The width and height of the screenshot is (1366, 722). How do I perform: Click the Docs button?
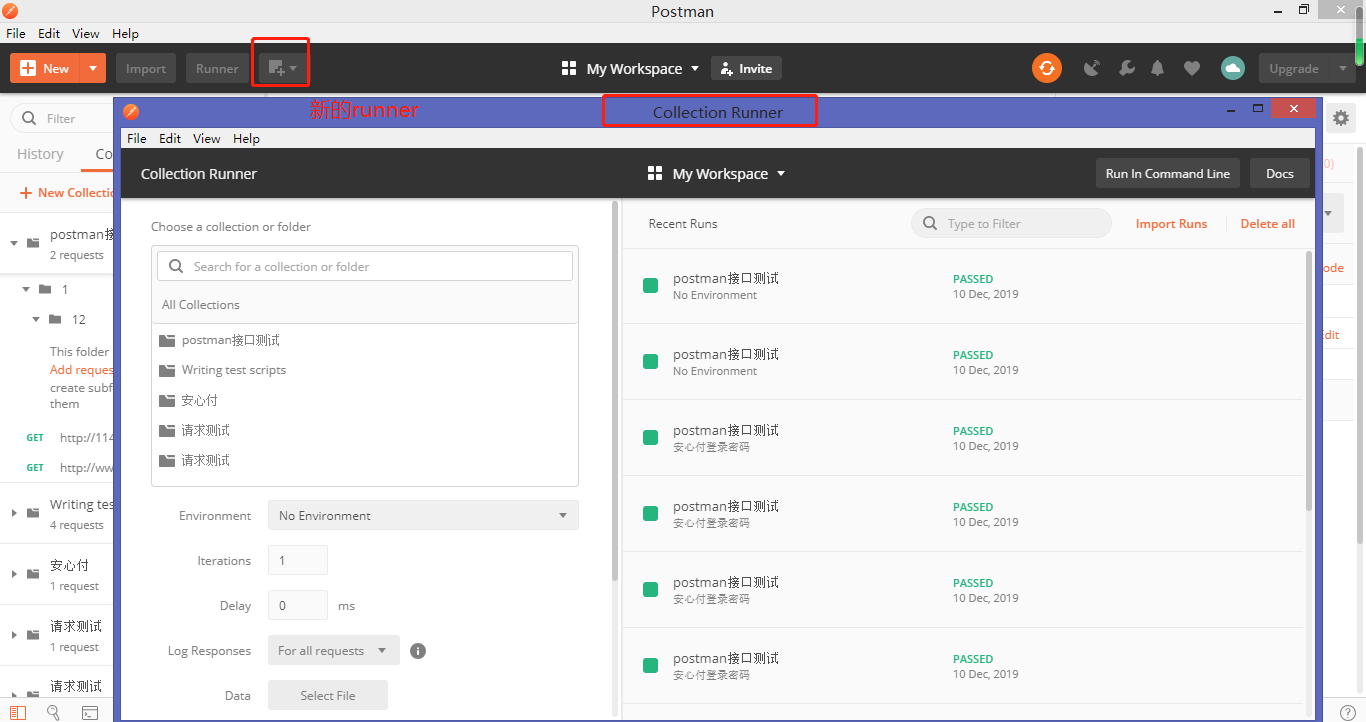click(x=1280, y=173)
